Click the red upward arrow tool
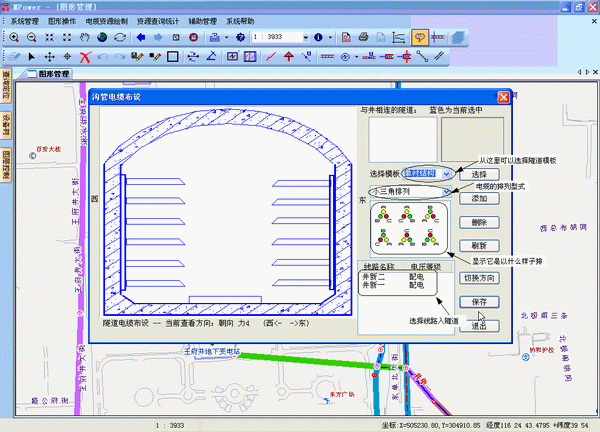 (x=289, y=57)
